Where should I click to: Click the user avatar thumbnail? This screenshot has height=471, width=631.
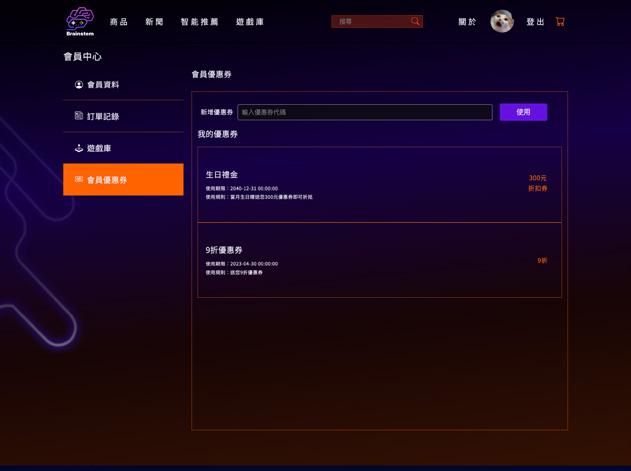tap(502, 21)
